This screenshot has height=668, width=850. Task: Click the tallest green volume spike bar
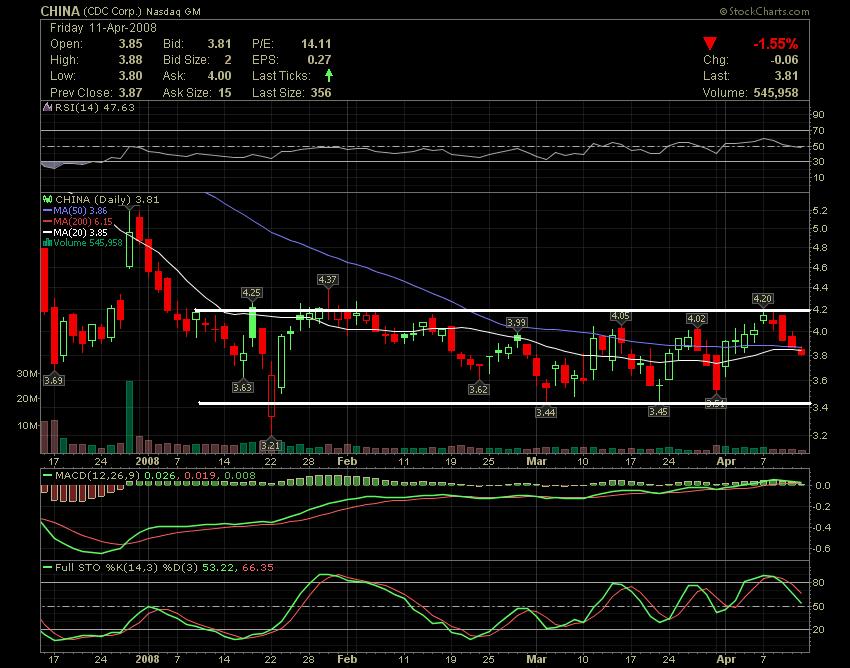[x=130, y=416]
